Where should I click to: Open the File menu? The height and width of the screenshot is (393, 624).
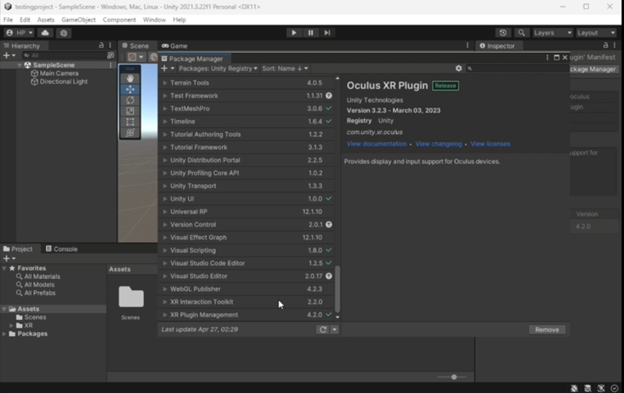(x=8, y=19)
